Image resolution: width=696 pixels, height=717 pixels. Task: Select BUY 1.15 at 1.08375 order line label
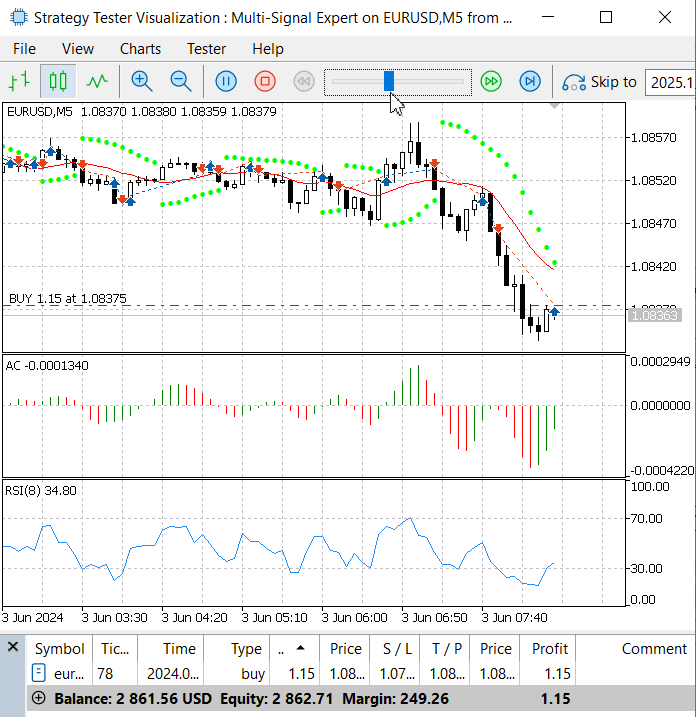coord(68,299)
